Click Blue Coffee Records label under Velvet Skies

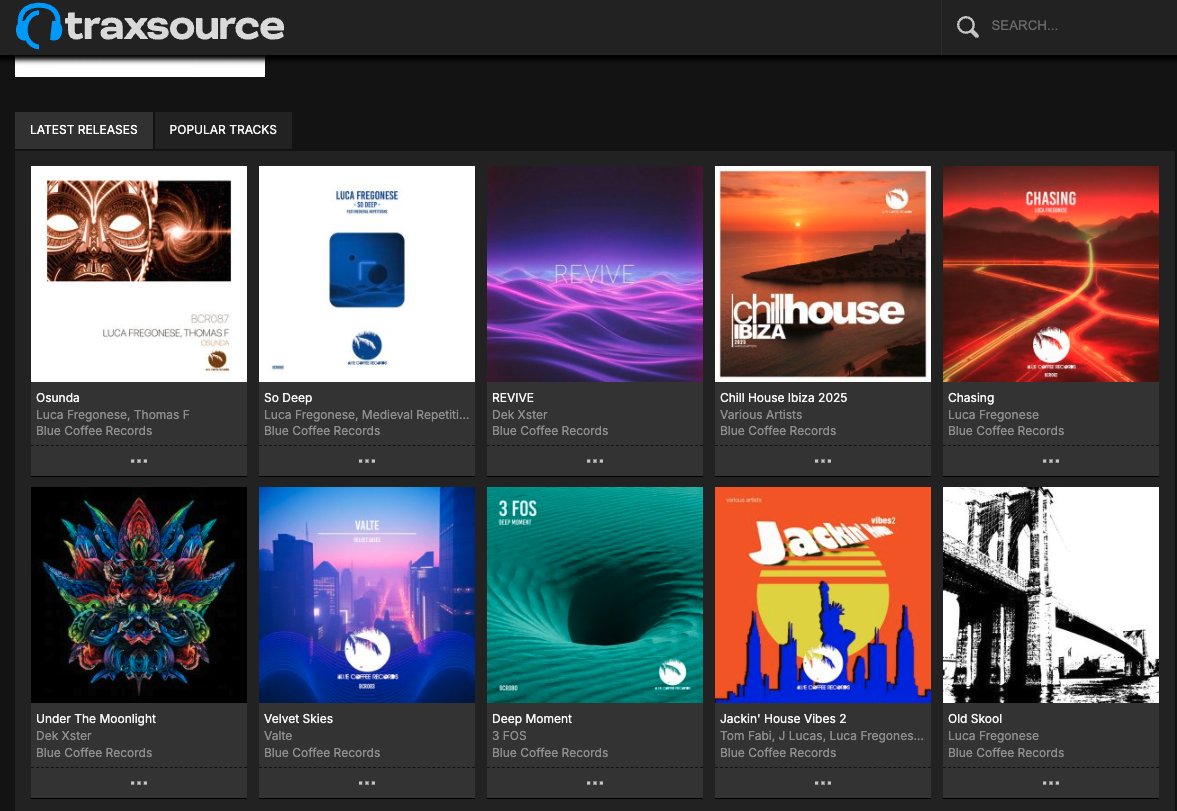[x=322, y=752]
